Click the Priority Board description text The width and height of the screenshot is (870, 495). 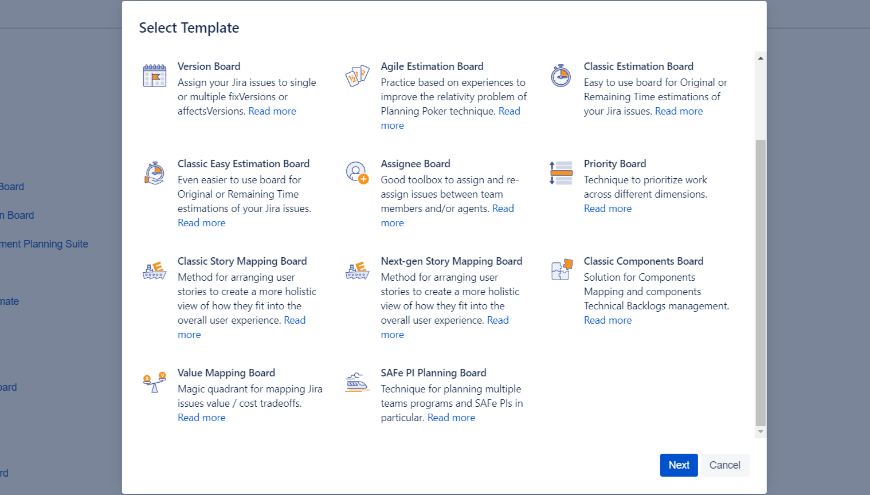(x=645, y=187)
